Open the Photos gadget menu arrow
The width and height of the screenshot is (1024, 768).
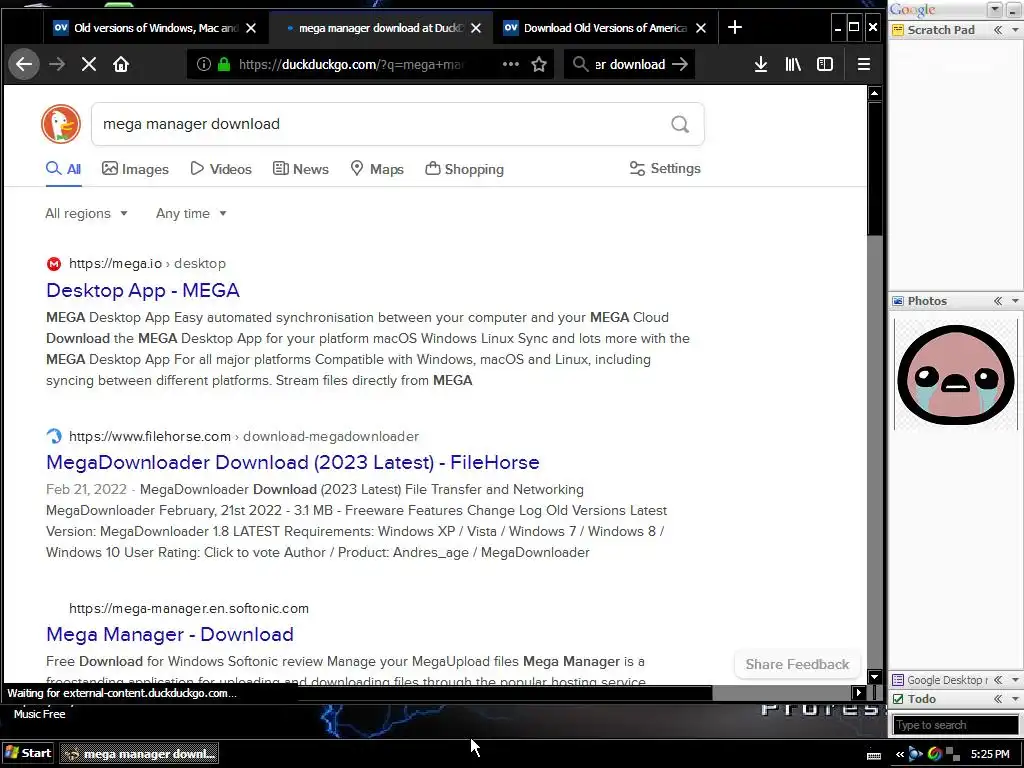pos(1016,301)
